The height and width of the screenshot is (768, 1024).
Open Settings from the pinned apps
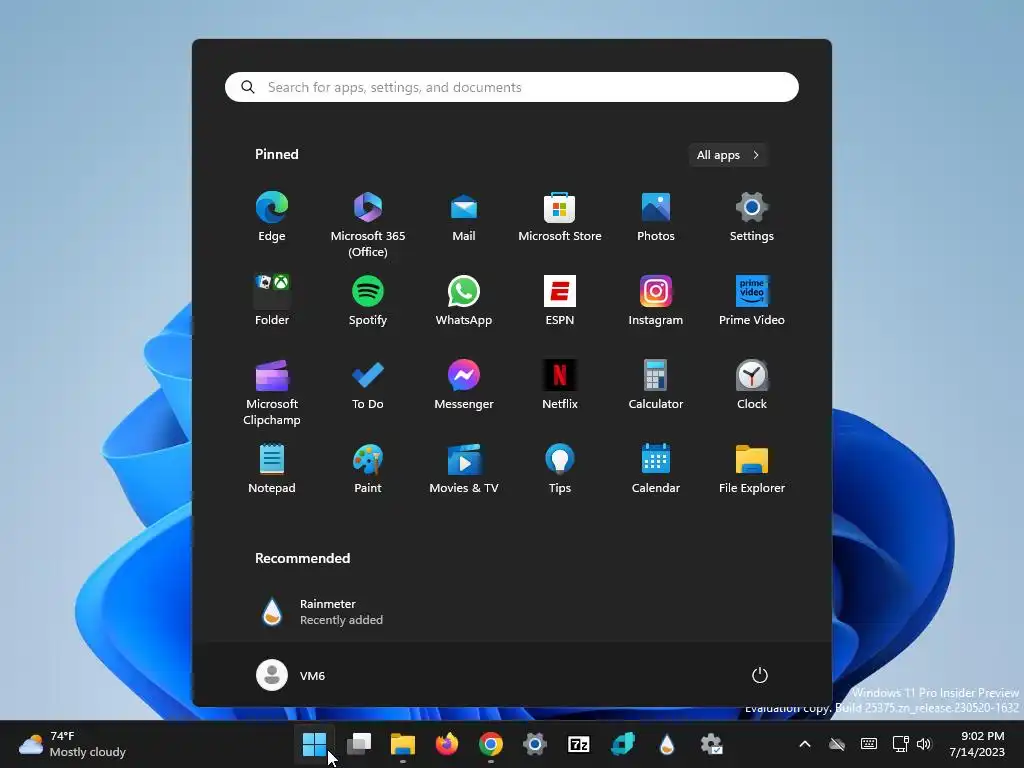(752, 217)
